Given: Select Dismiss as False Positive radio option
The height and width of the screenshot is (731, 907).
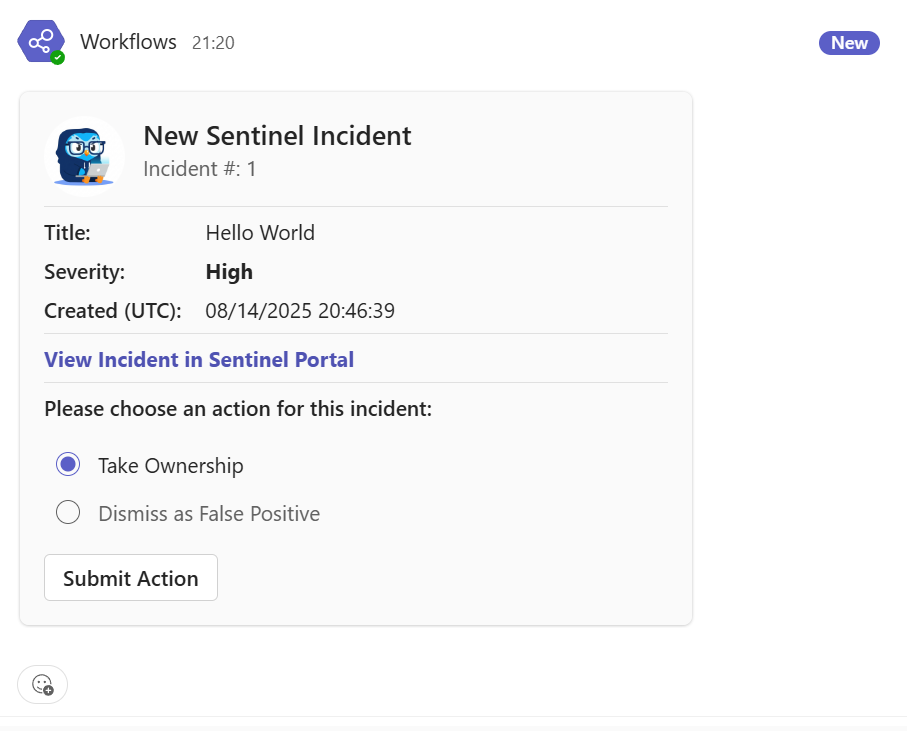Looking at the screenshot, I should coord(68,512).
